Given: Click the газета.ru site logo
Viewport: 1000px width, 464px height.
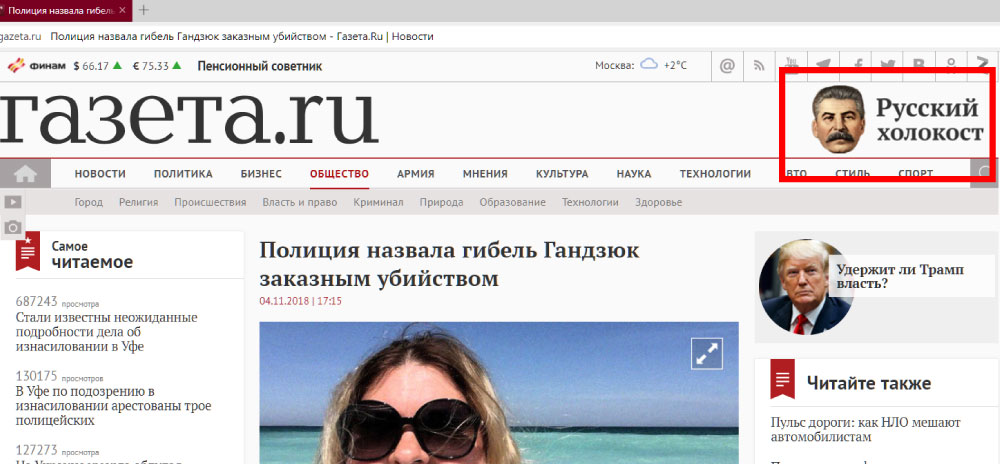Looking at the screenshot, I should [189, 119].
